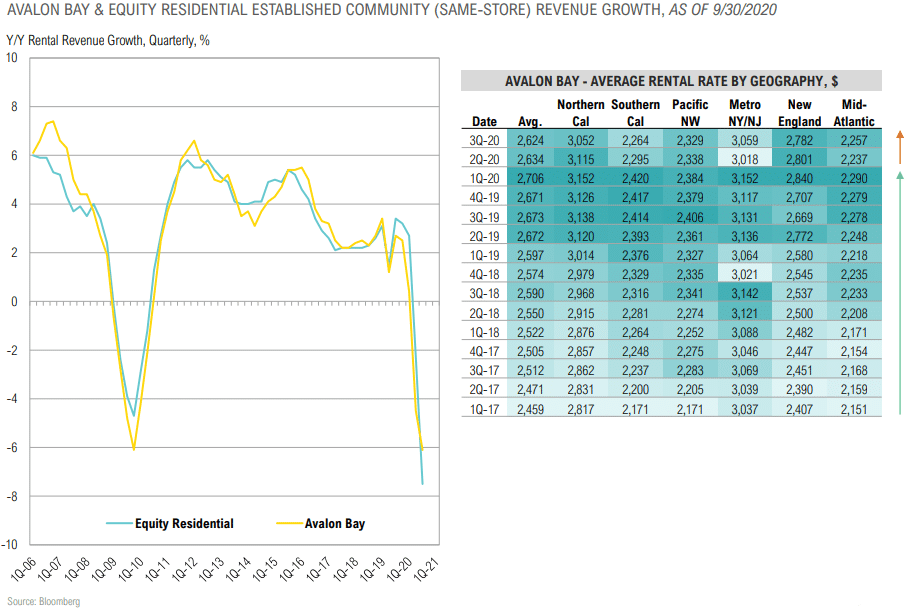Click the 2,624 average cell for 3Q-20

click(530, 141)
